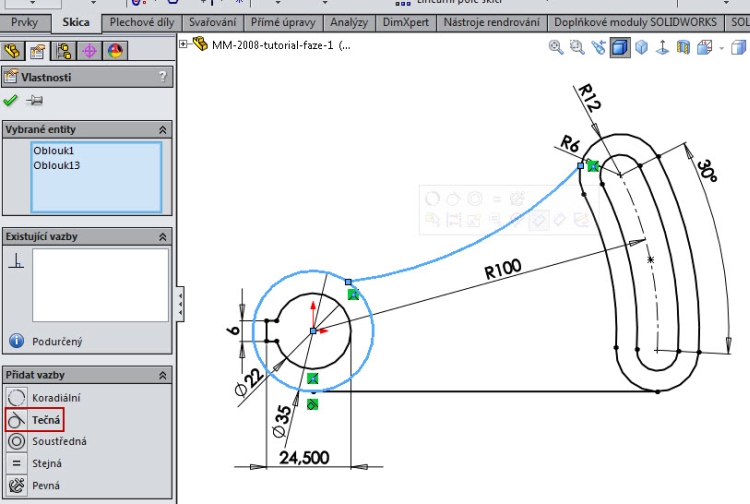Select Oblouk13 in selected entities list
Viewport: 750px width, 504px height.
pyautogui.click(x=56, y=165)
